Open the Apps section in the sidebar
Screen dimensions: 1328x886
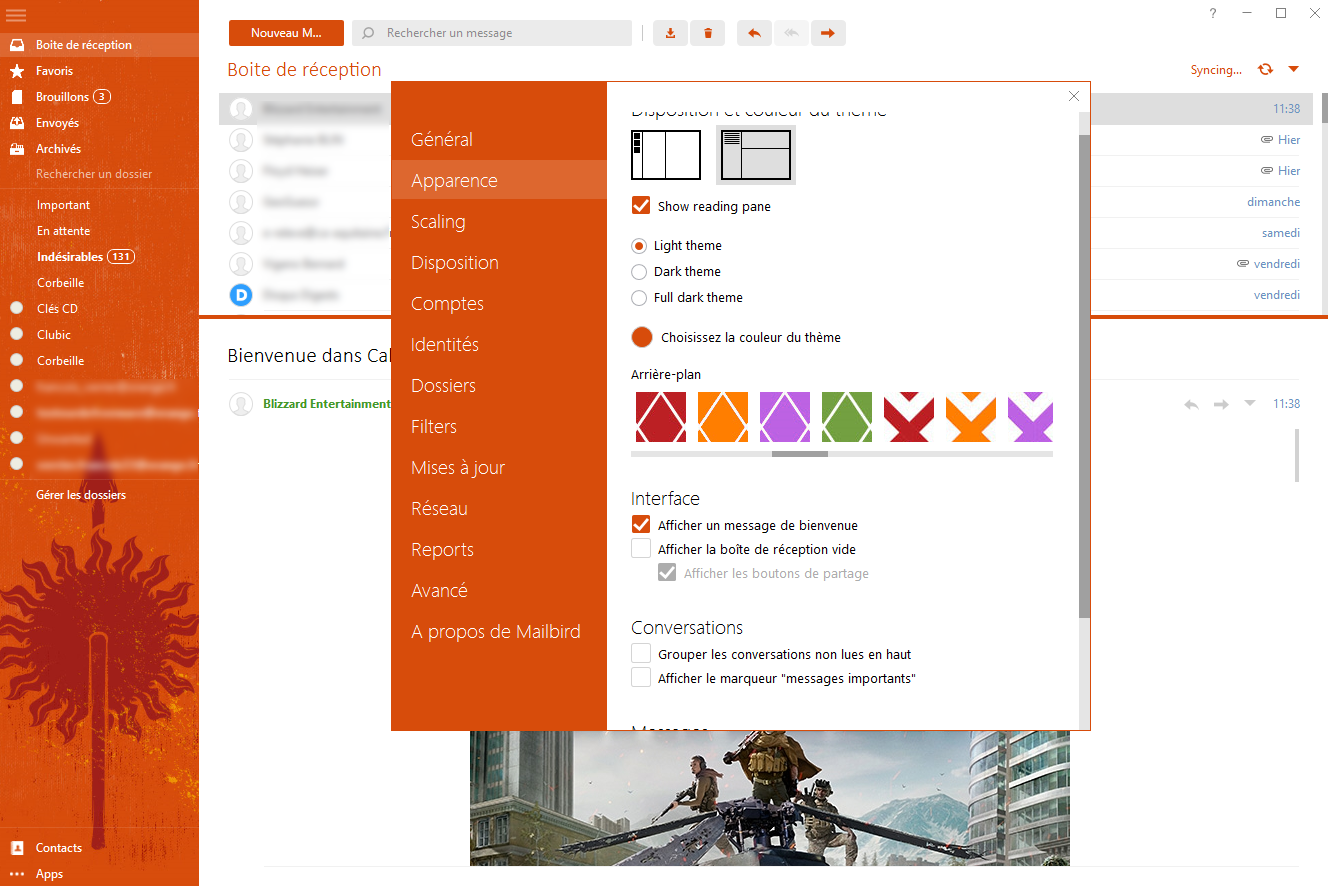click(x=49, y=874)
